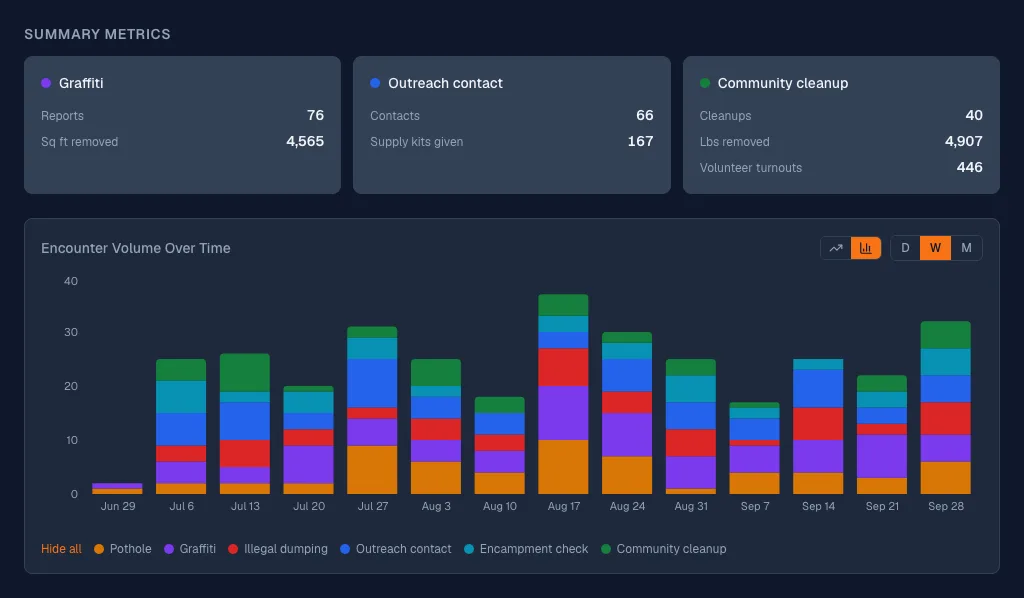
Task: Select the bar chart view icon
Action: [x=866, y=248]
